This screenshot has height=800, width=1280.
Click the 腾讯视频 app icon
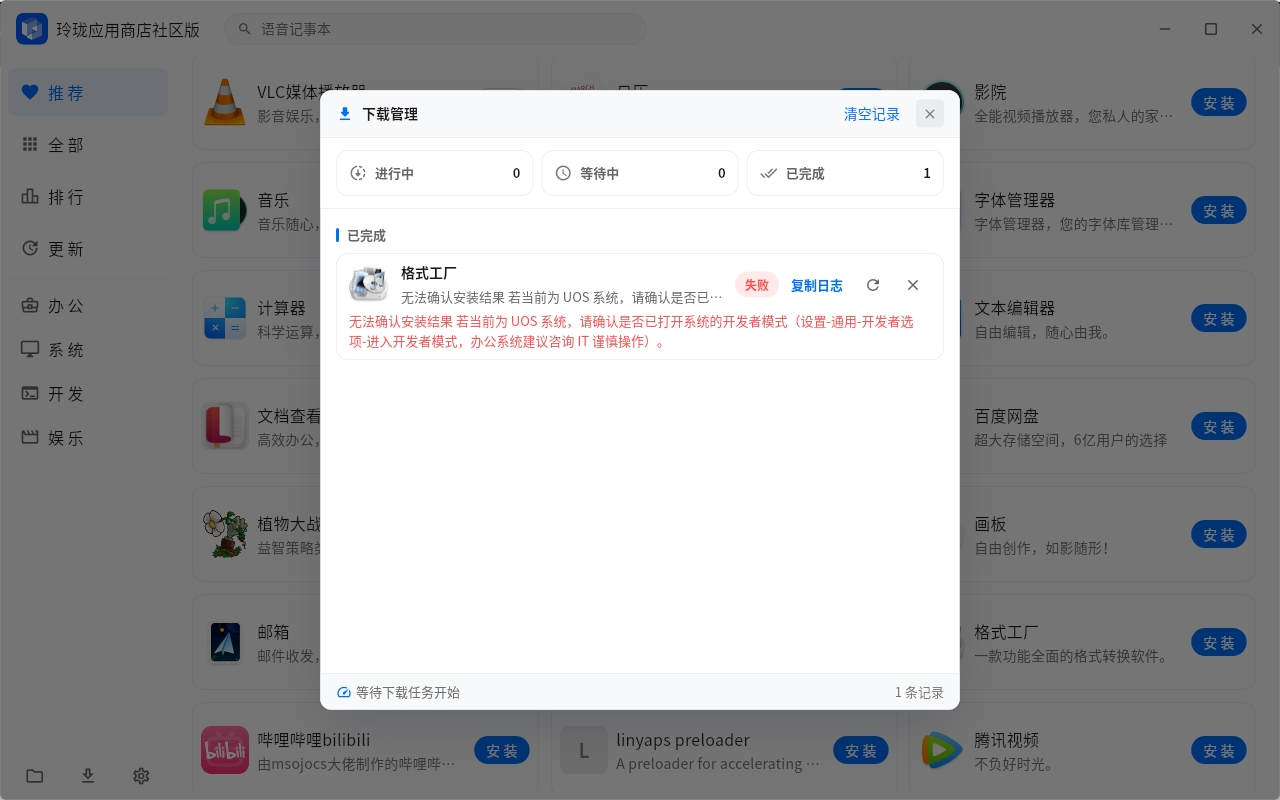coord(942,750)
